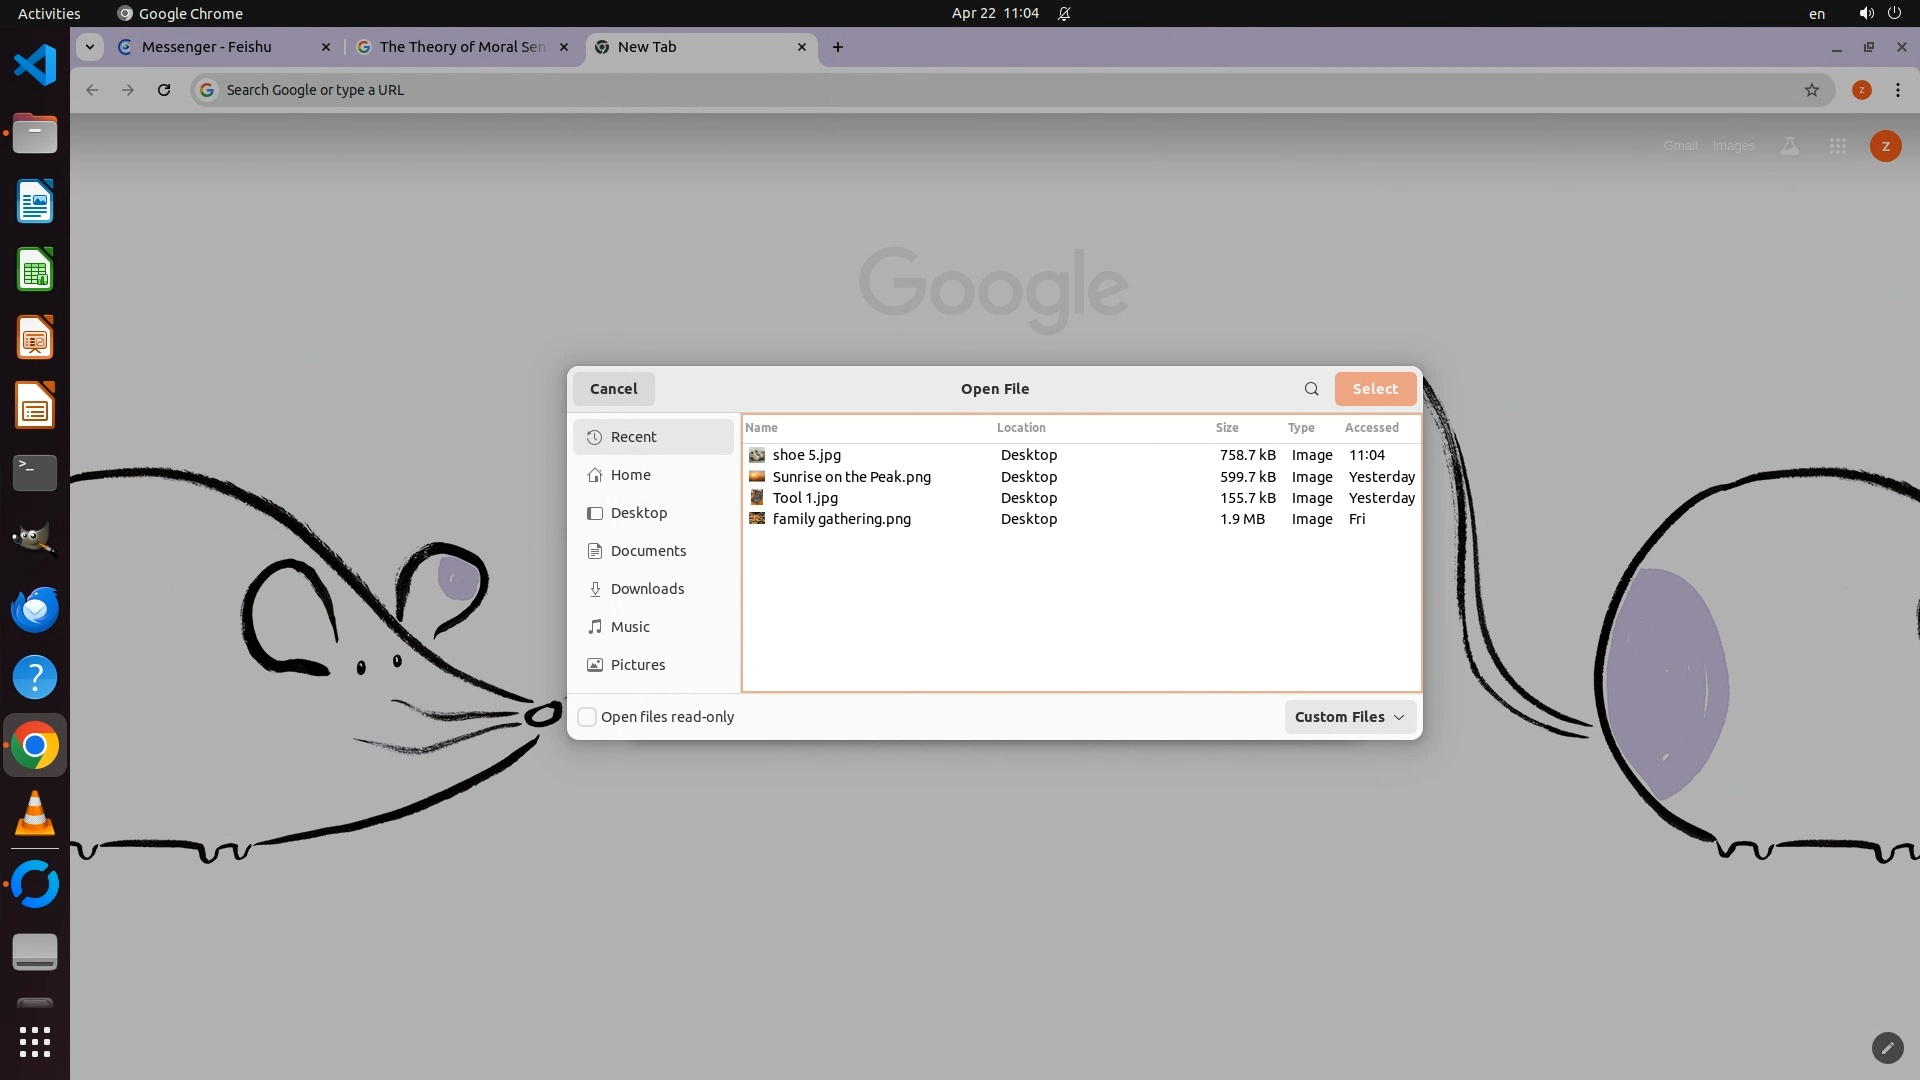Screen dimensions: 1920x1080
Task: Open the GIMP icon in the dock
Action: coord(35,540)
